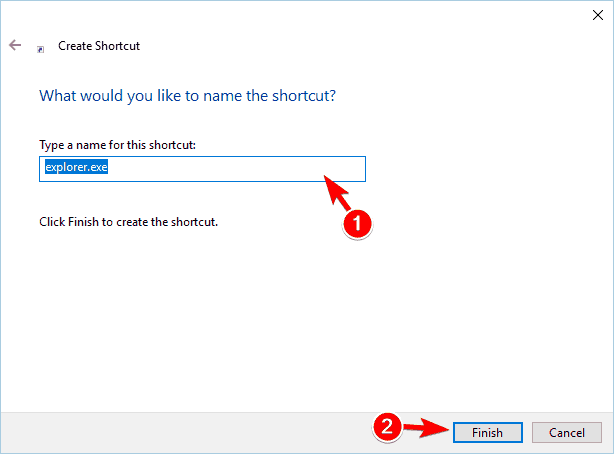Click the 'Create Shortcut' title text
Image resolution: width=614 pixels, height=454 pixels.
click(99, 46)
